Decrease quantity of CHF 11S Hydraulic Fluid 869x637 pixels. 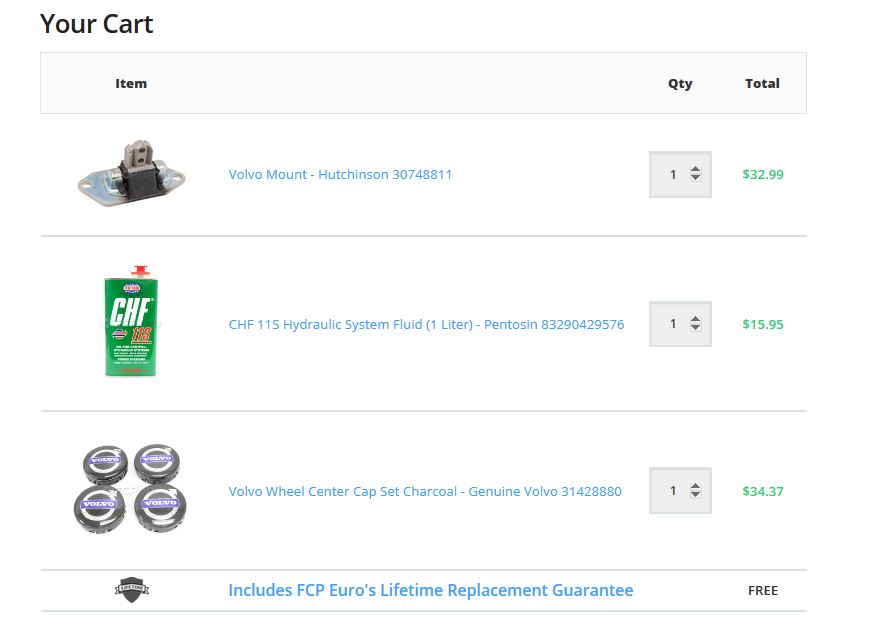tap(695, 329)
